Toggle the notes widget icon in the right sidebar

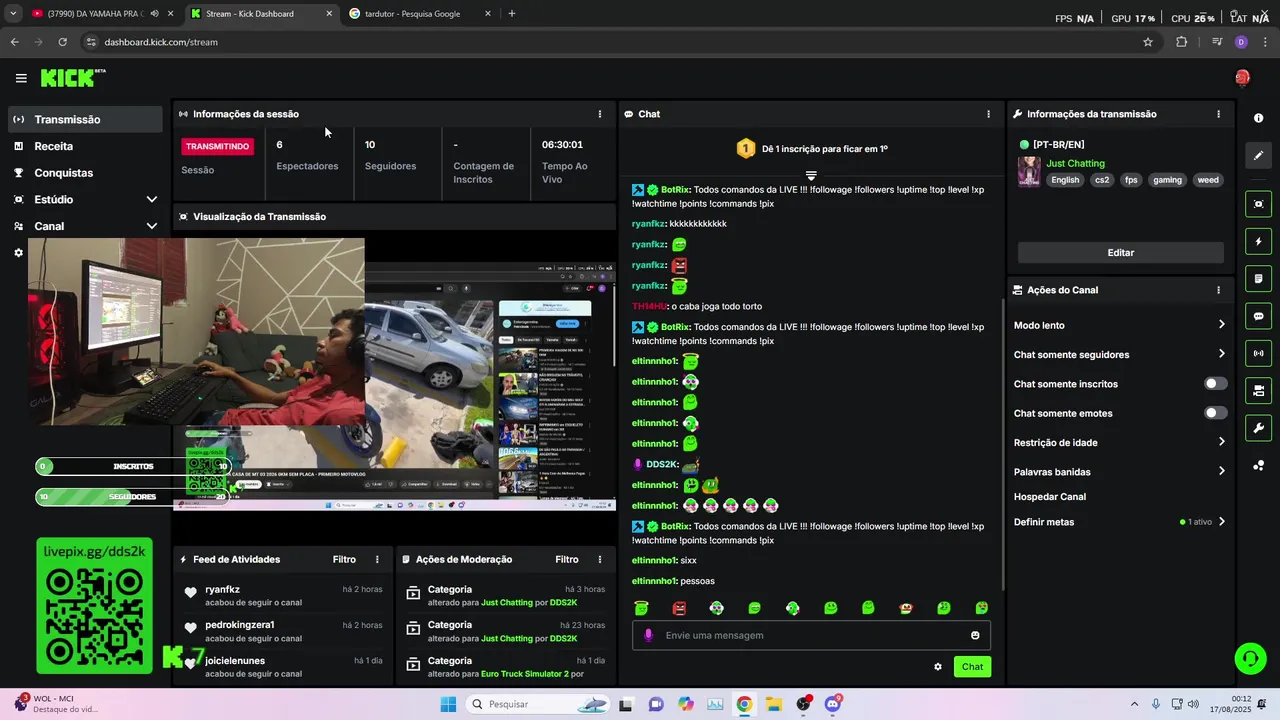pos(1258,278)
